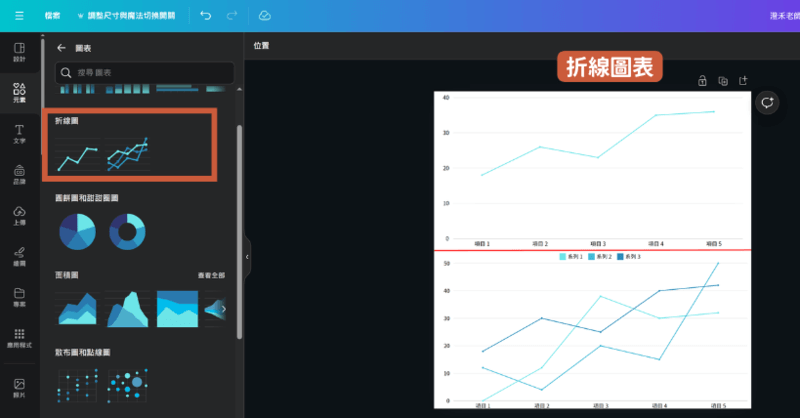The height and width of the screenshot is (418, 800).
Task: Collapse the side panel with the handle arrow
Action: (x=247, y=257)
